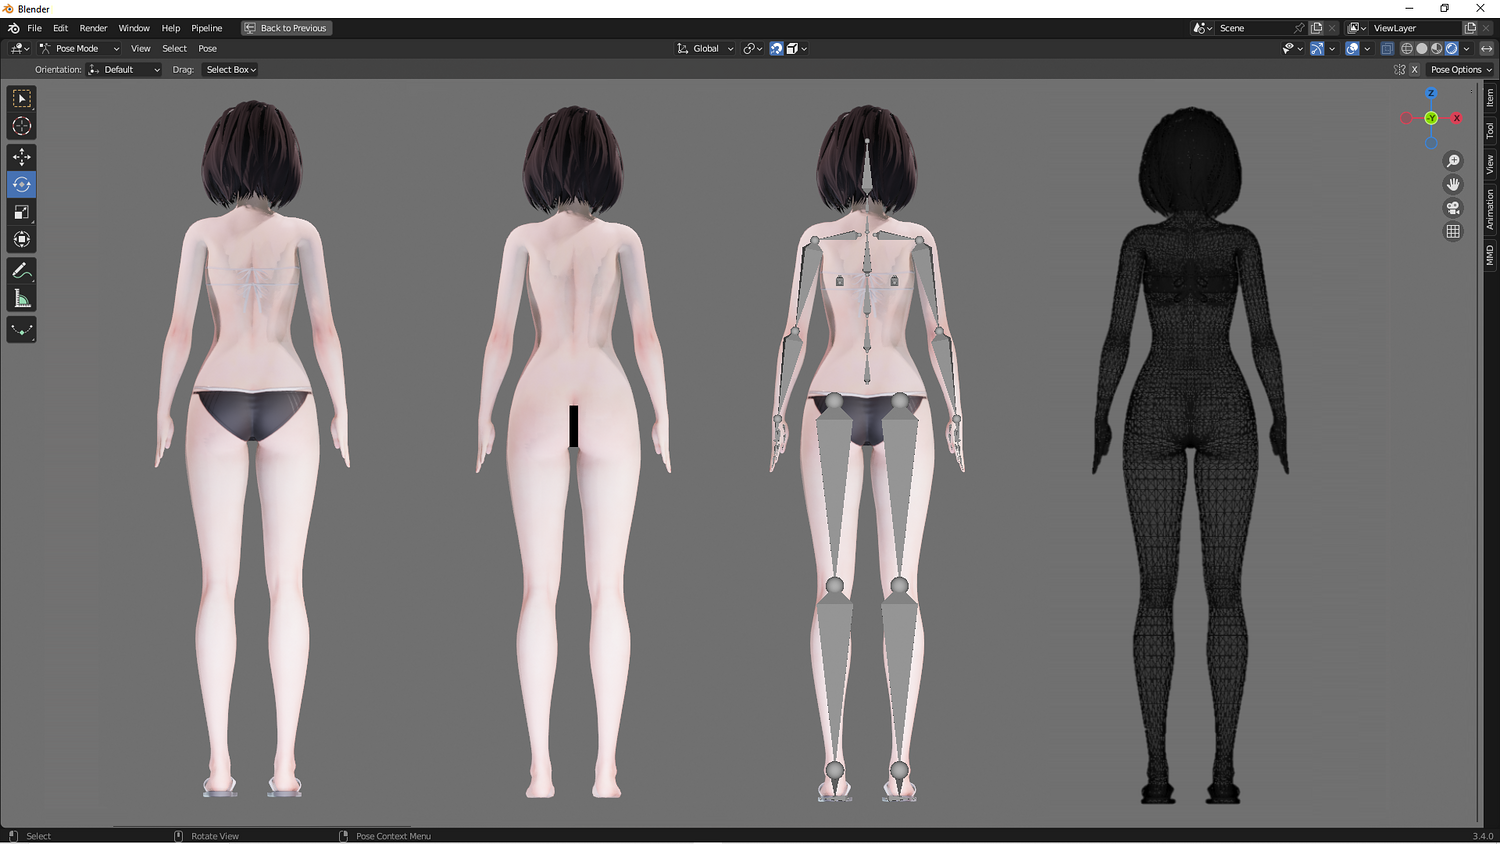Viewport: 1500px width, 844px height.
Task: Open the File menu
Action: point(34,28)
